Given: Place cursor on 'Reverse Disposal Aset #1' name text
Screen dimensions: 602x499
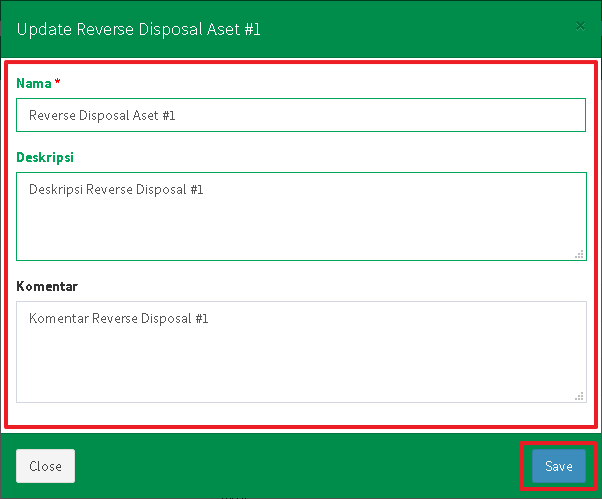Looking at the screenshot, I should 102,116.
